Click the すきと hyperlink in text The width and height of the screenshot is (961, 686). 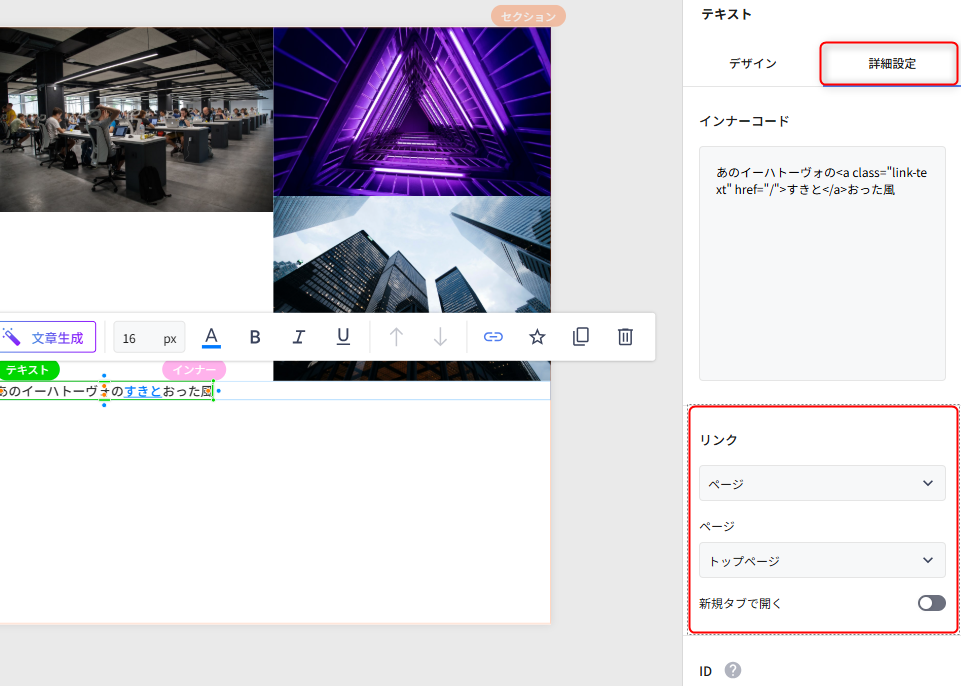[143, 391]
